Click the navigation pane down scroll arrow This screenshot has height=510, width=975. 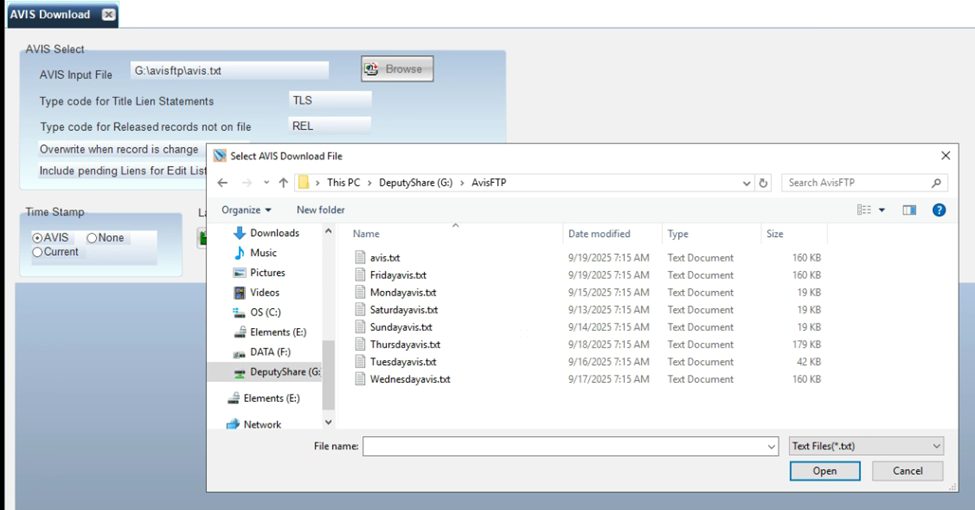click(328, 422)
